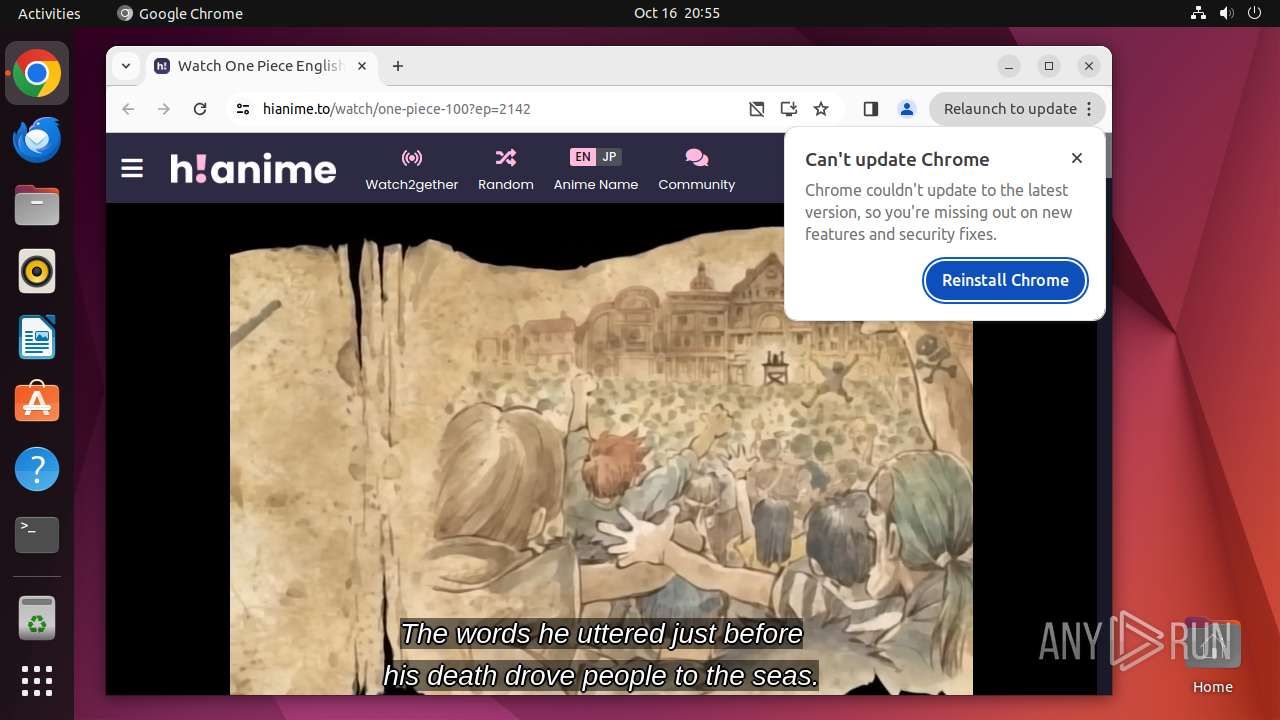Launch Thunderbird Mail from the dock
The height and width of the screenshot is (720, 1280).
click(37, 139)
